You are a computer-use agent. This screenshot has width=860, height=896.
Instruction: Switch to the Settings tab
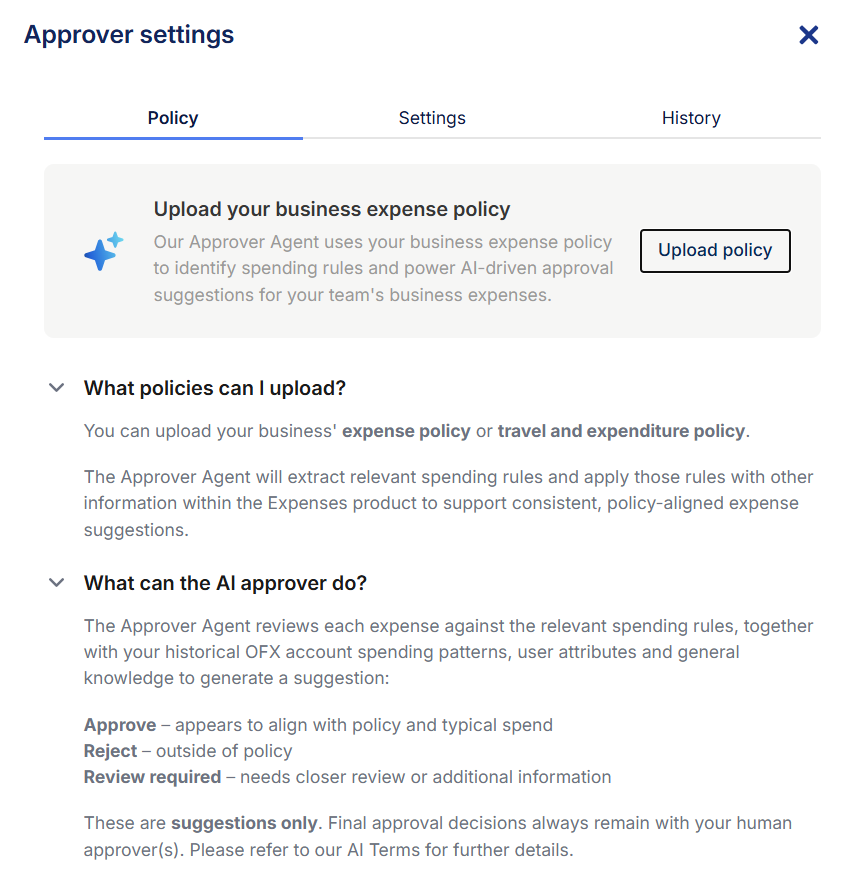tap(432, 118)
